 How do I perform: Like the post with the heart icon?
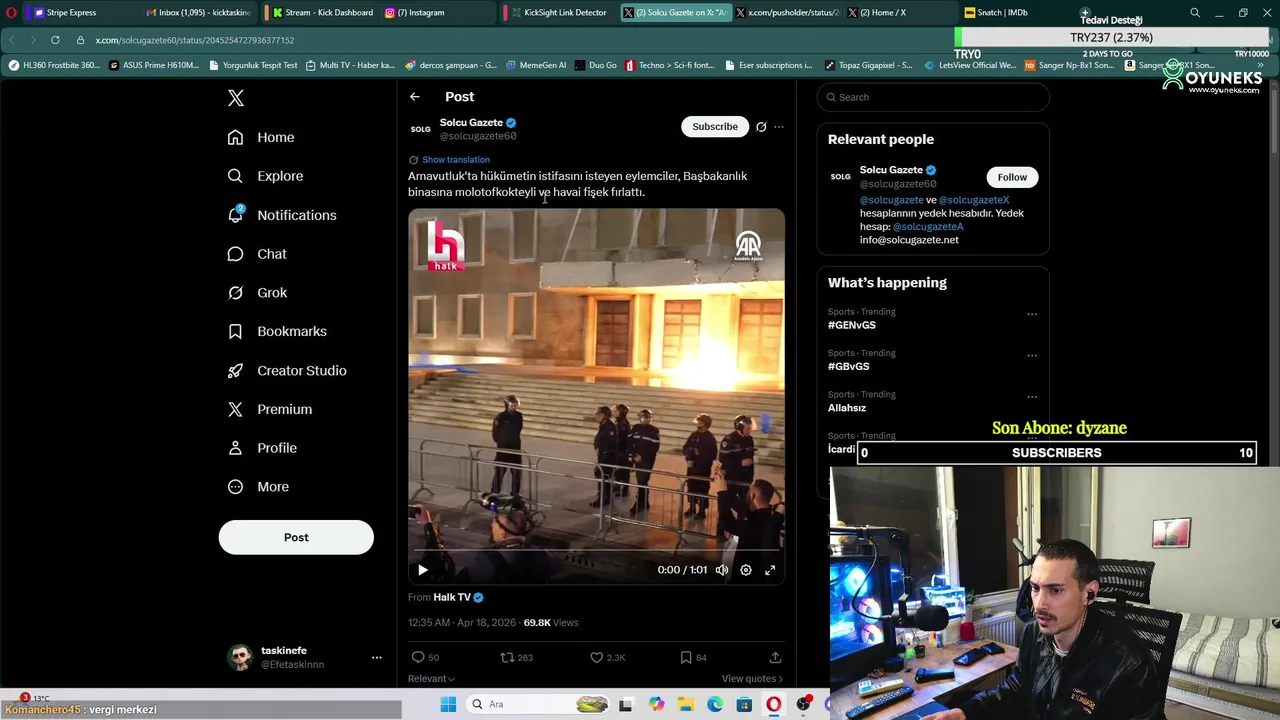tap(597, 657)
